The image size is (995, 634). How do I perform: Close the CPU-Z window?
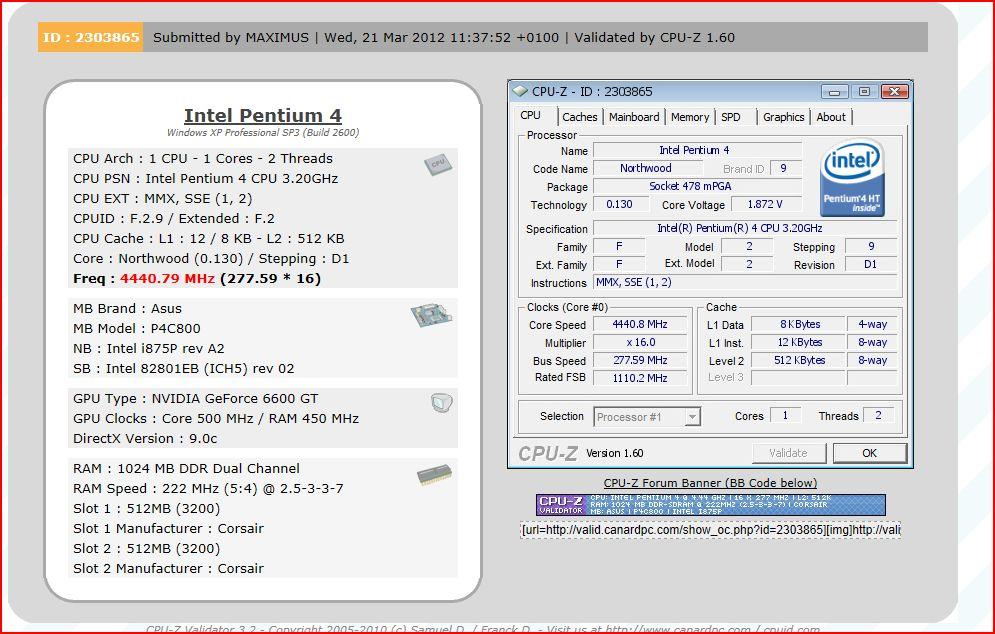[x=895, y=91]
